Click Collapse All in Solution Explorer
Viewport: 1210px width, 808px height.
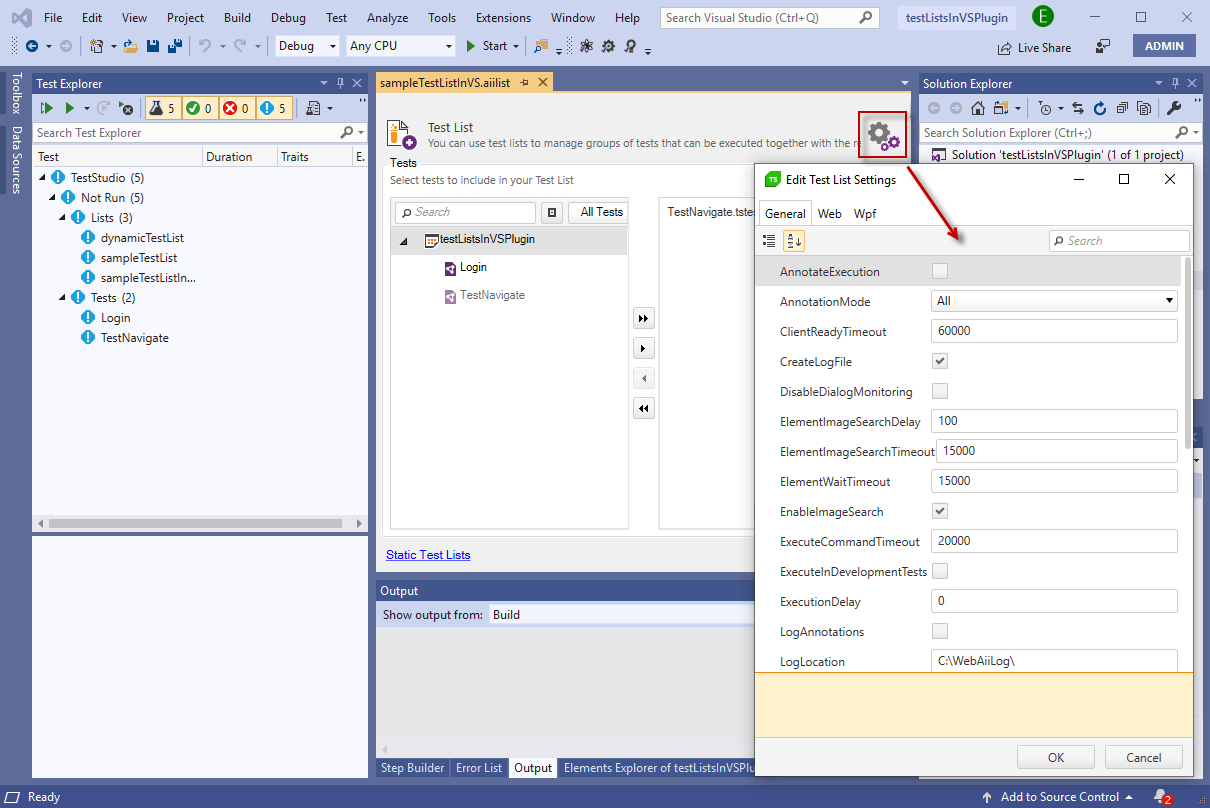(x=1122, y=108)
